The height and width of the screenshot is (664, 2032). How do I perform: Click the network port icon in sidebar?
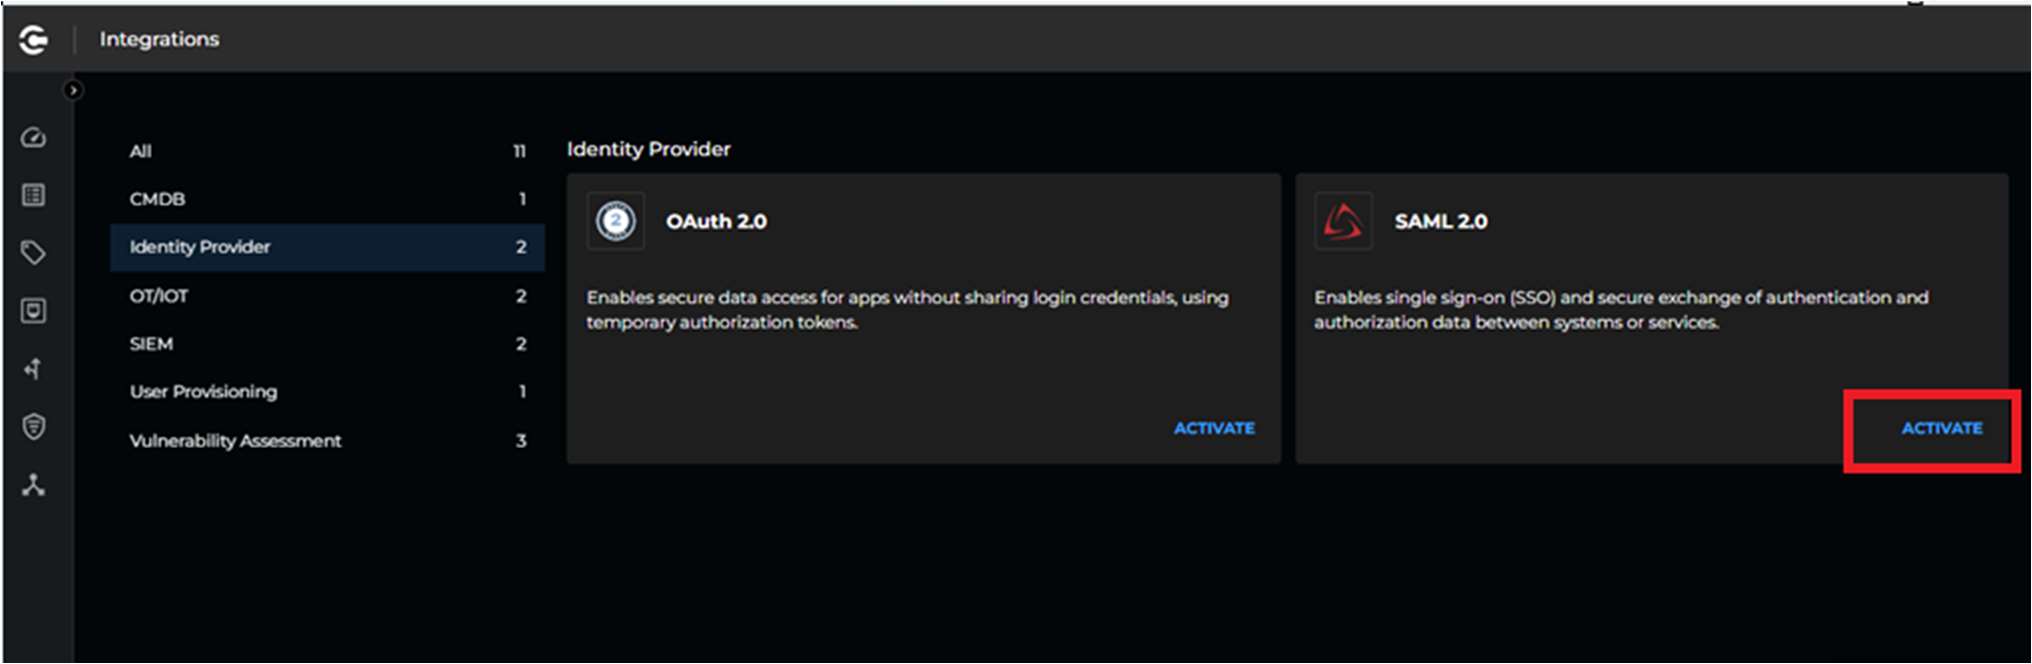click(x=33, y=311)
